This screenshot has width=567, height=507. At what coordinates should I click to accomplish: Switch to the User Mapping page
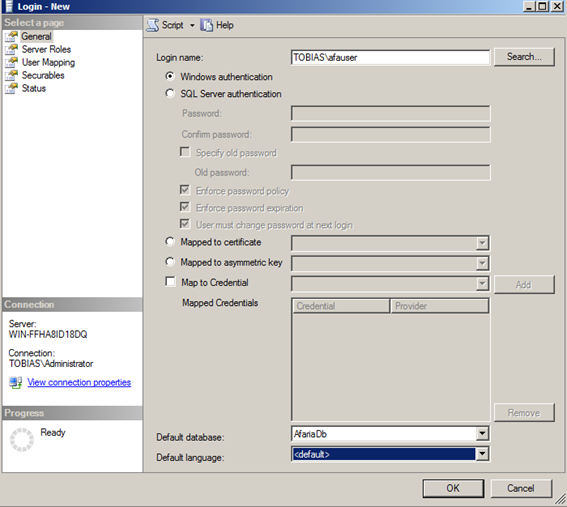[x=48, y=63]
